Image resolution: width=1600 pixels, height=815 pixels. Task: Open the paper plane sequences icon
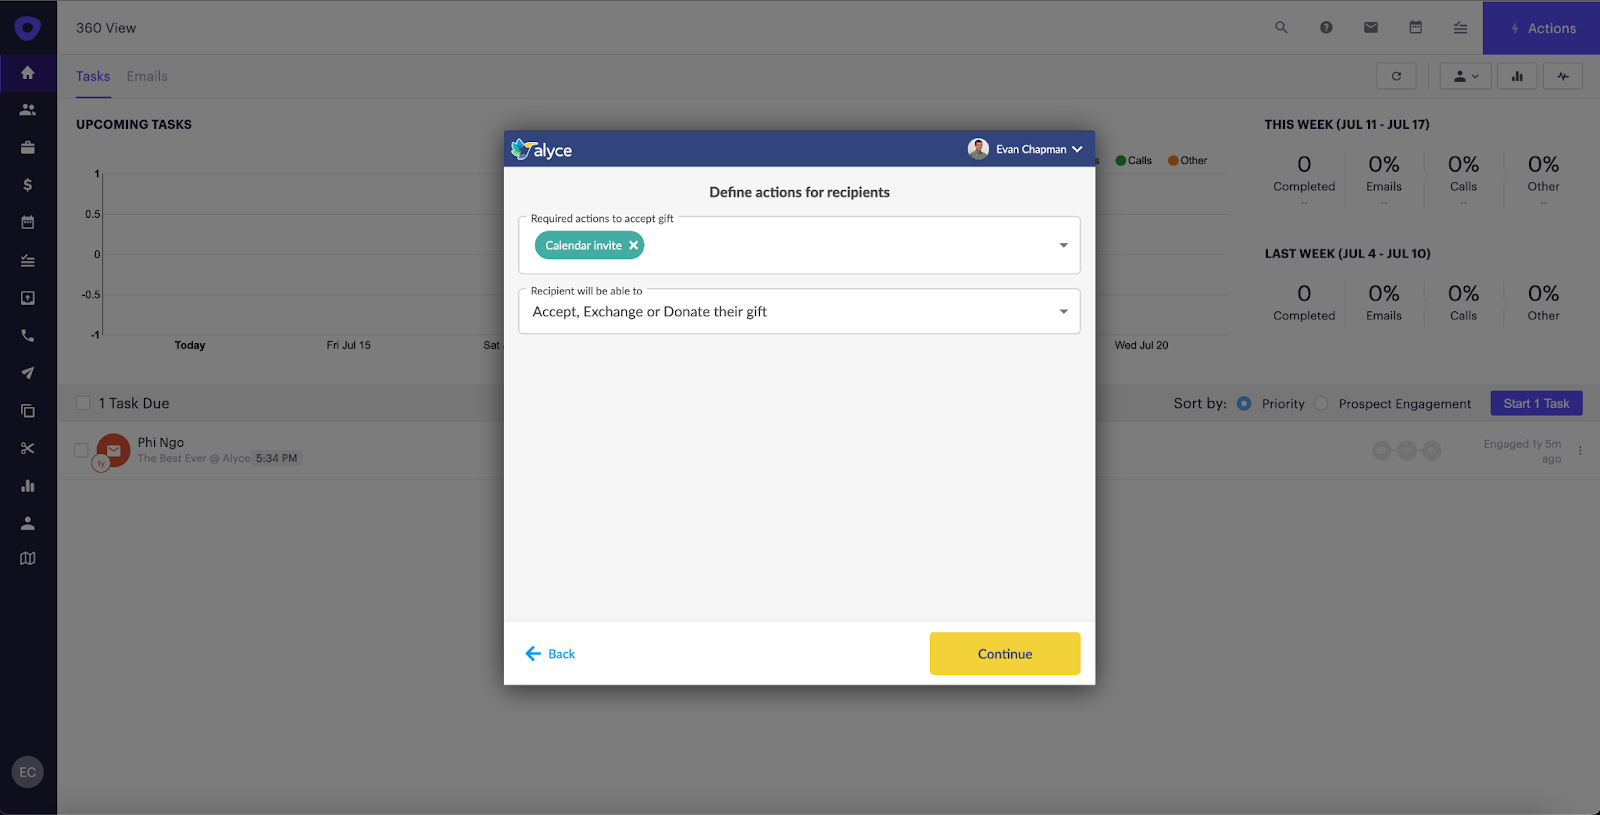tap(28, 373)
